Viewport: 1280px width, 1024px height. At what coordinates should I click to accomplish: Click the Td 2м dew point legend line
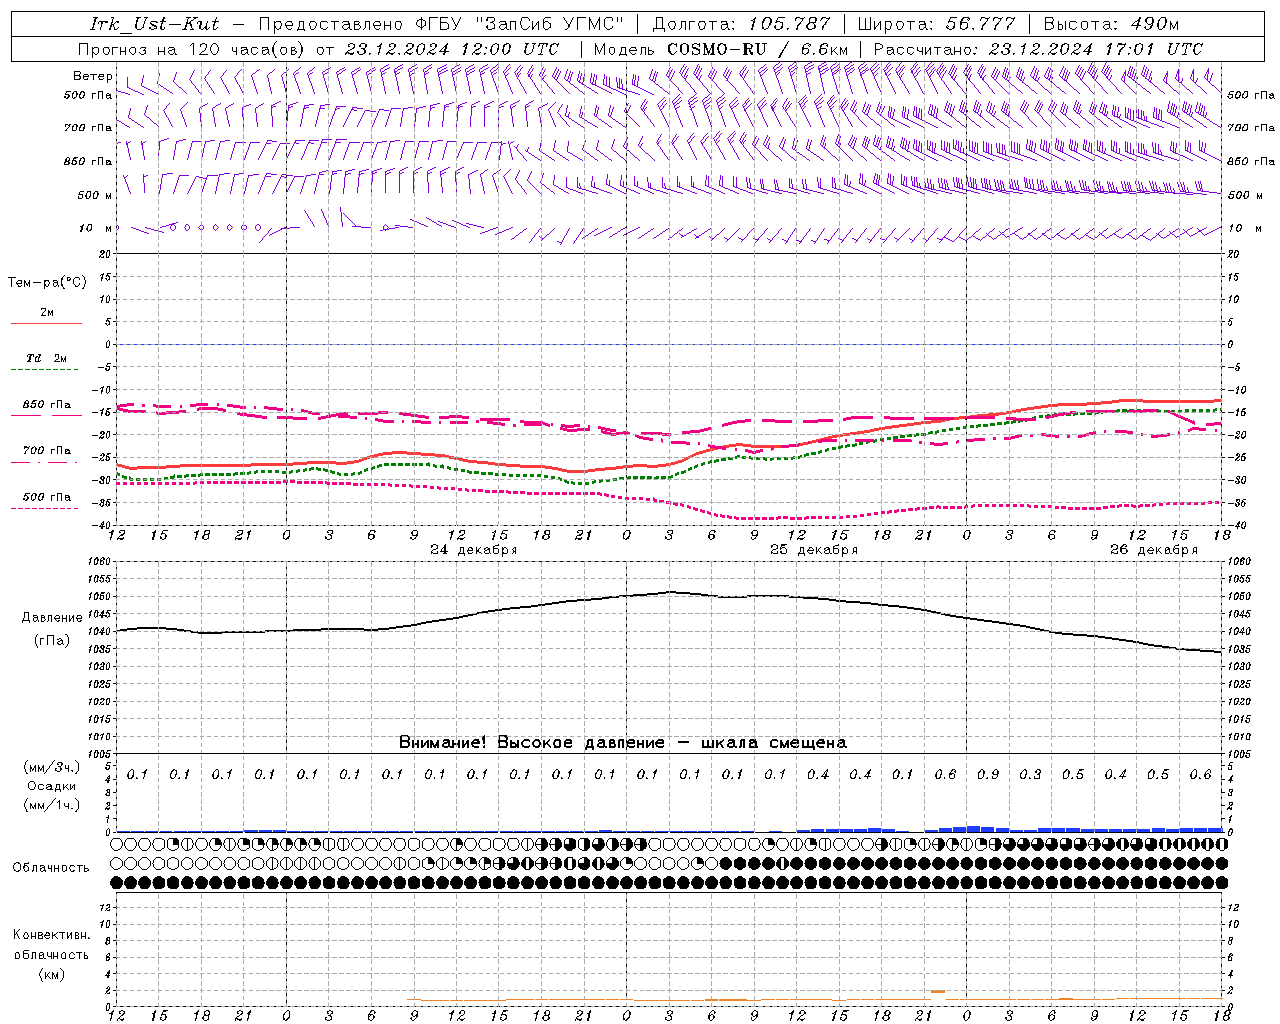tap(44, 369)
